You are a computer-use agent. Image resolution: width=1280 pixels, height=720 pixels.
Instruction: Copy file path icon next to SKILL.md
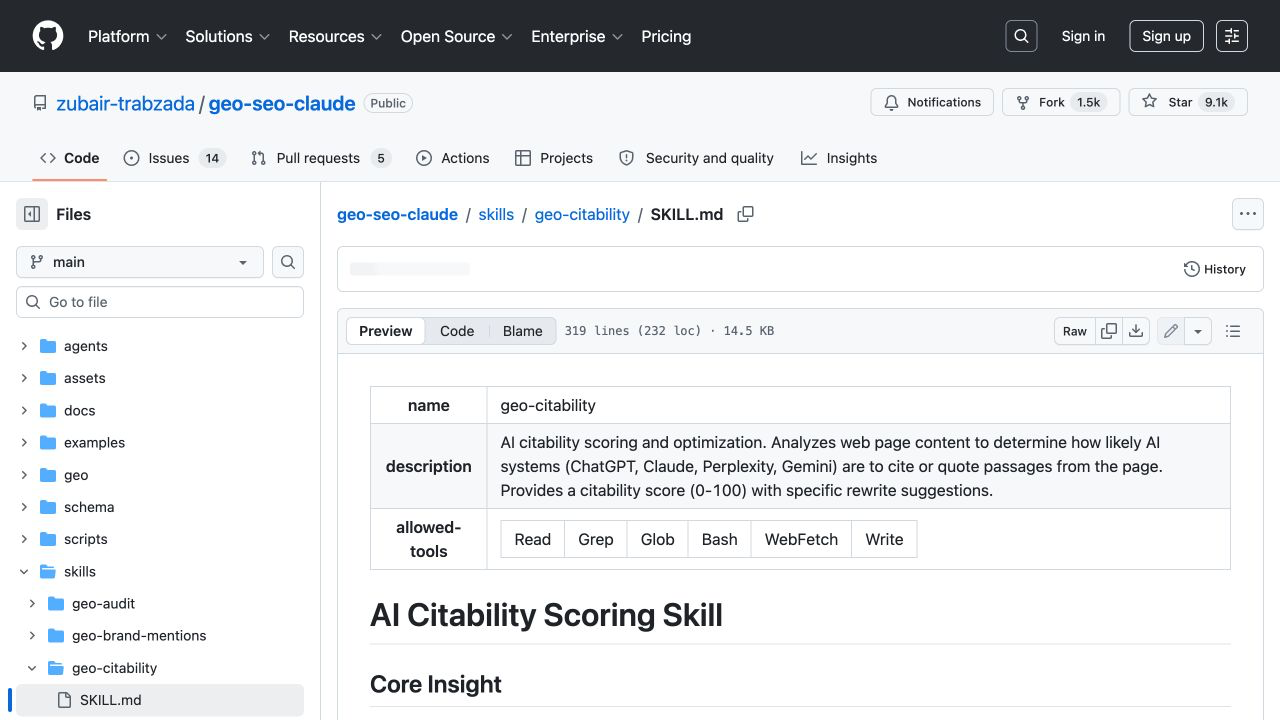click(745, 214)
